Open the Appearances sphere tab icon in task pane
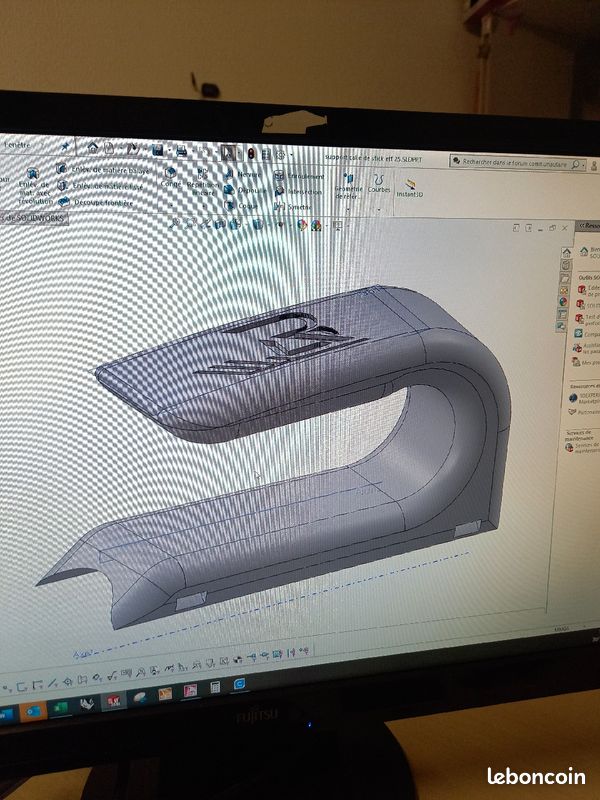This screenshot has width=600, height=800. click(x=563, y=302)
